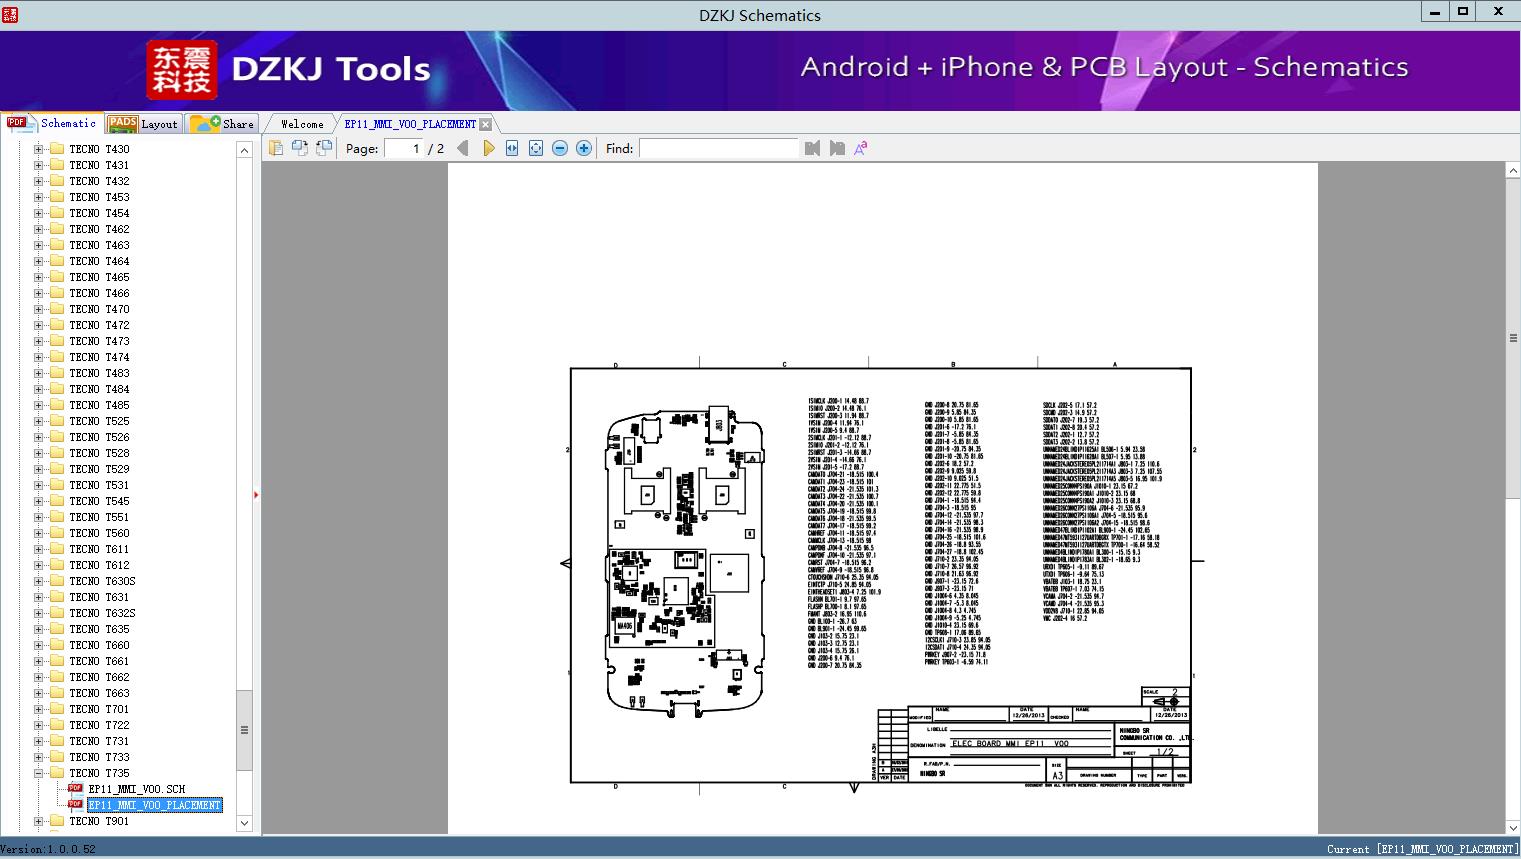
Task: Click the fit page icon
Action: tap(536, 148)
